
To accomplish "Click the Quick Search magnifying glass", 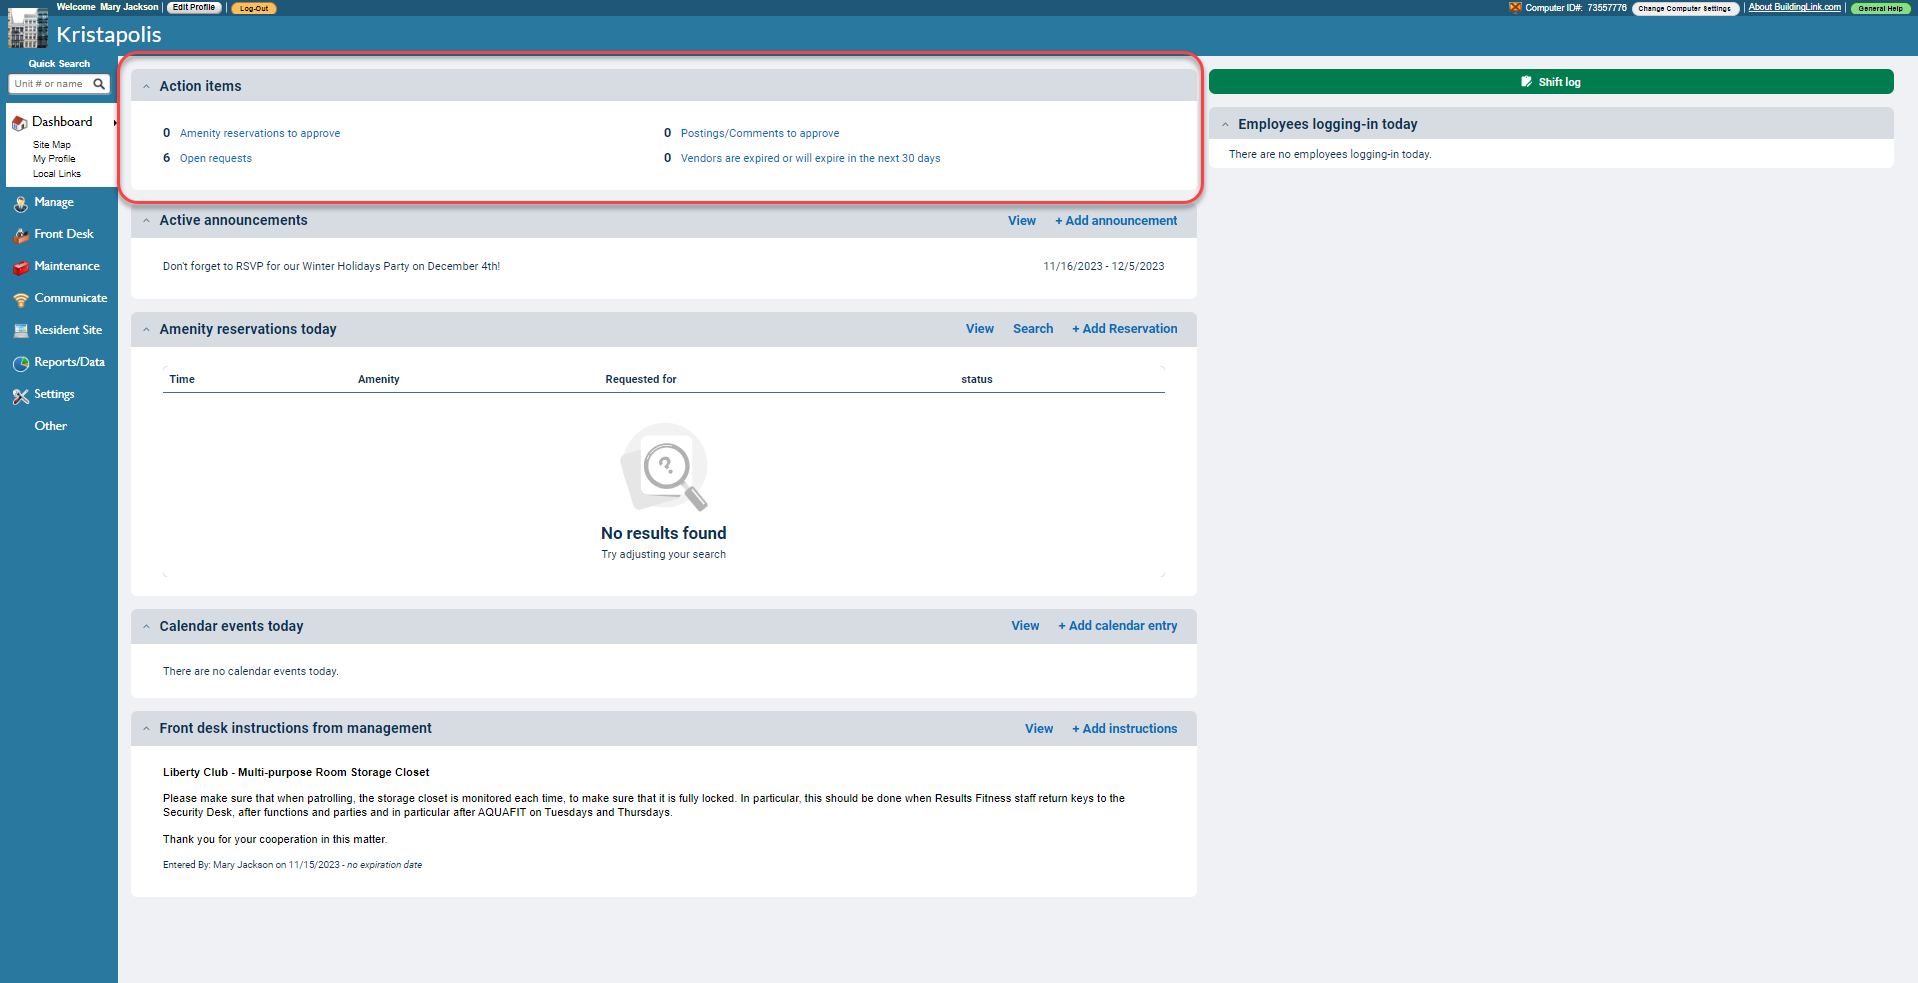I will [x=98, y=84].
